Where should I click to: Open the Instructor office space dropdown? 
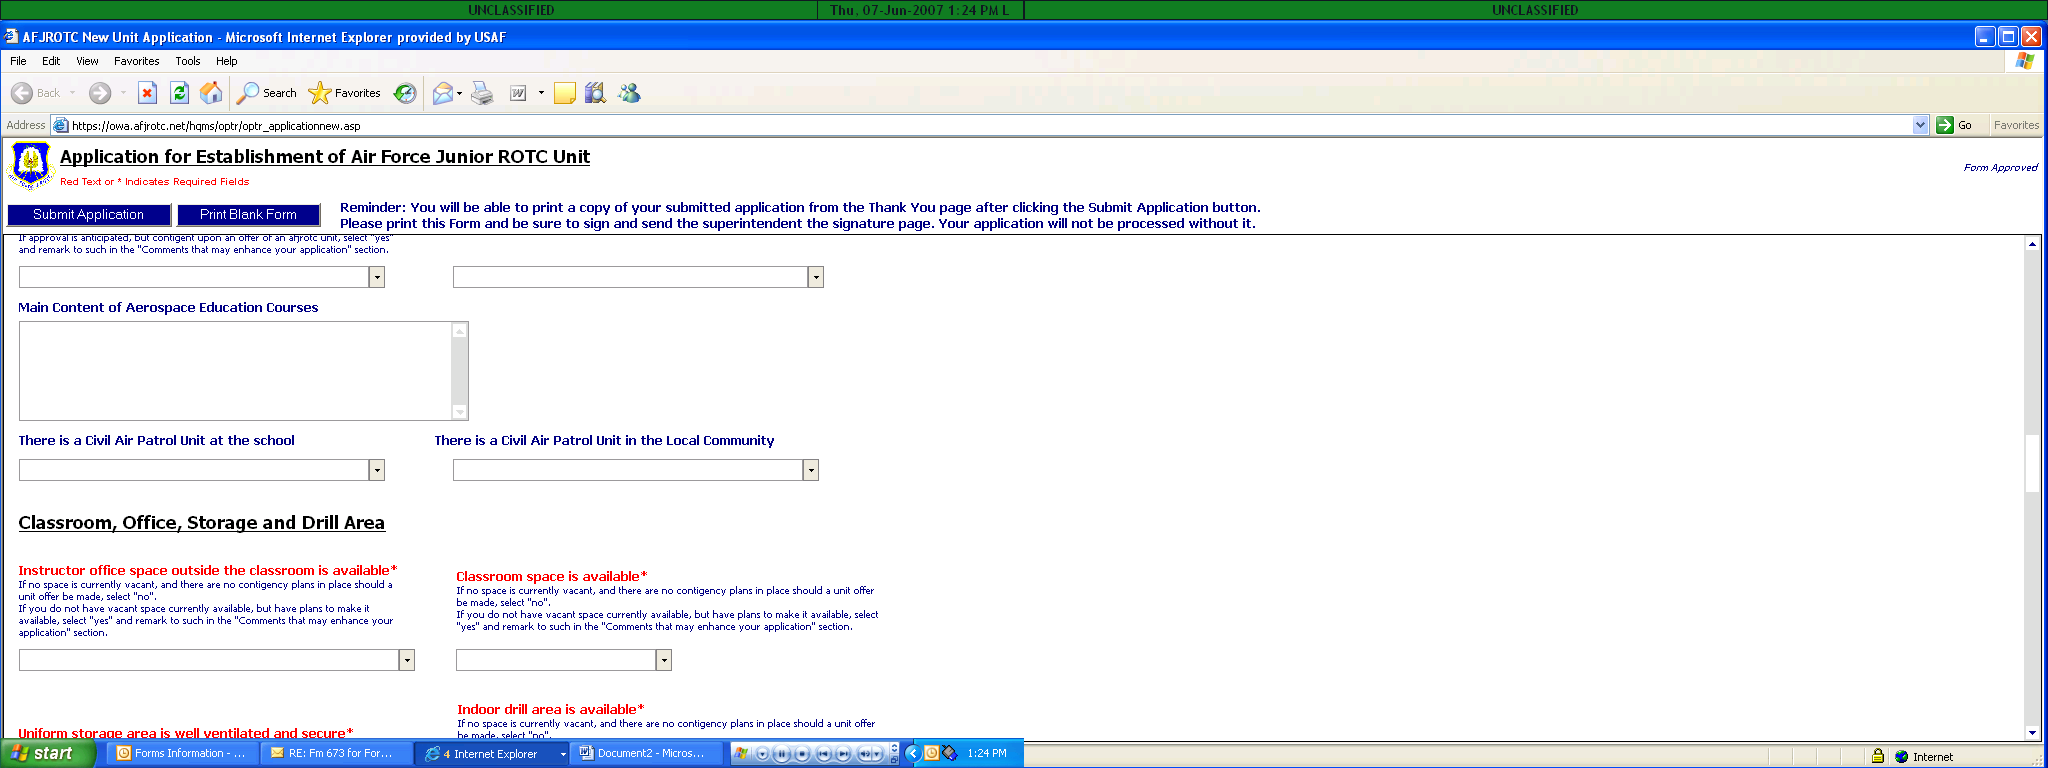coord(406,660)
